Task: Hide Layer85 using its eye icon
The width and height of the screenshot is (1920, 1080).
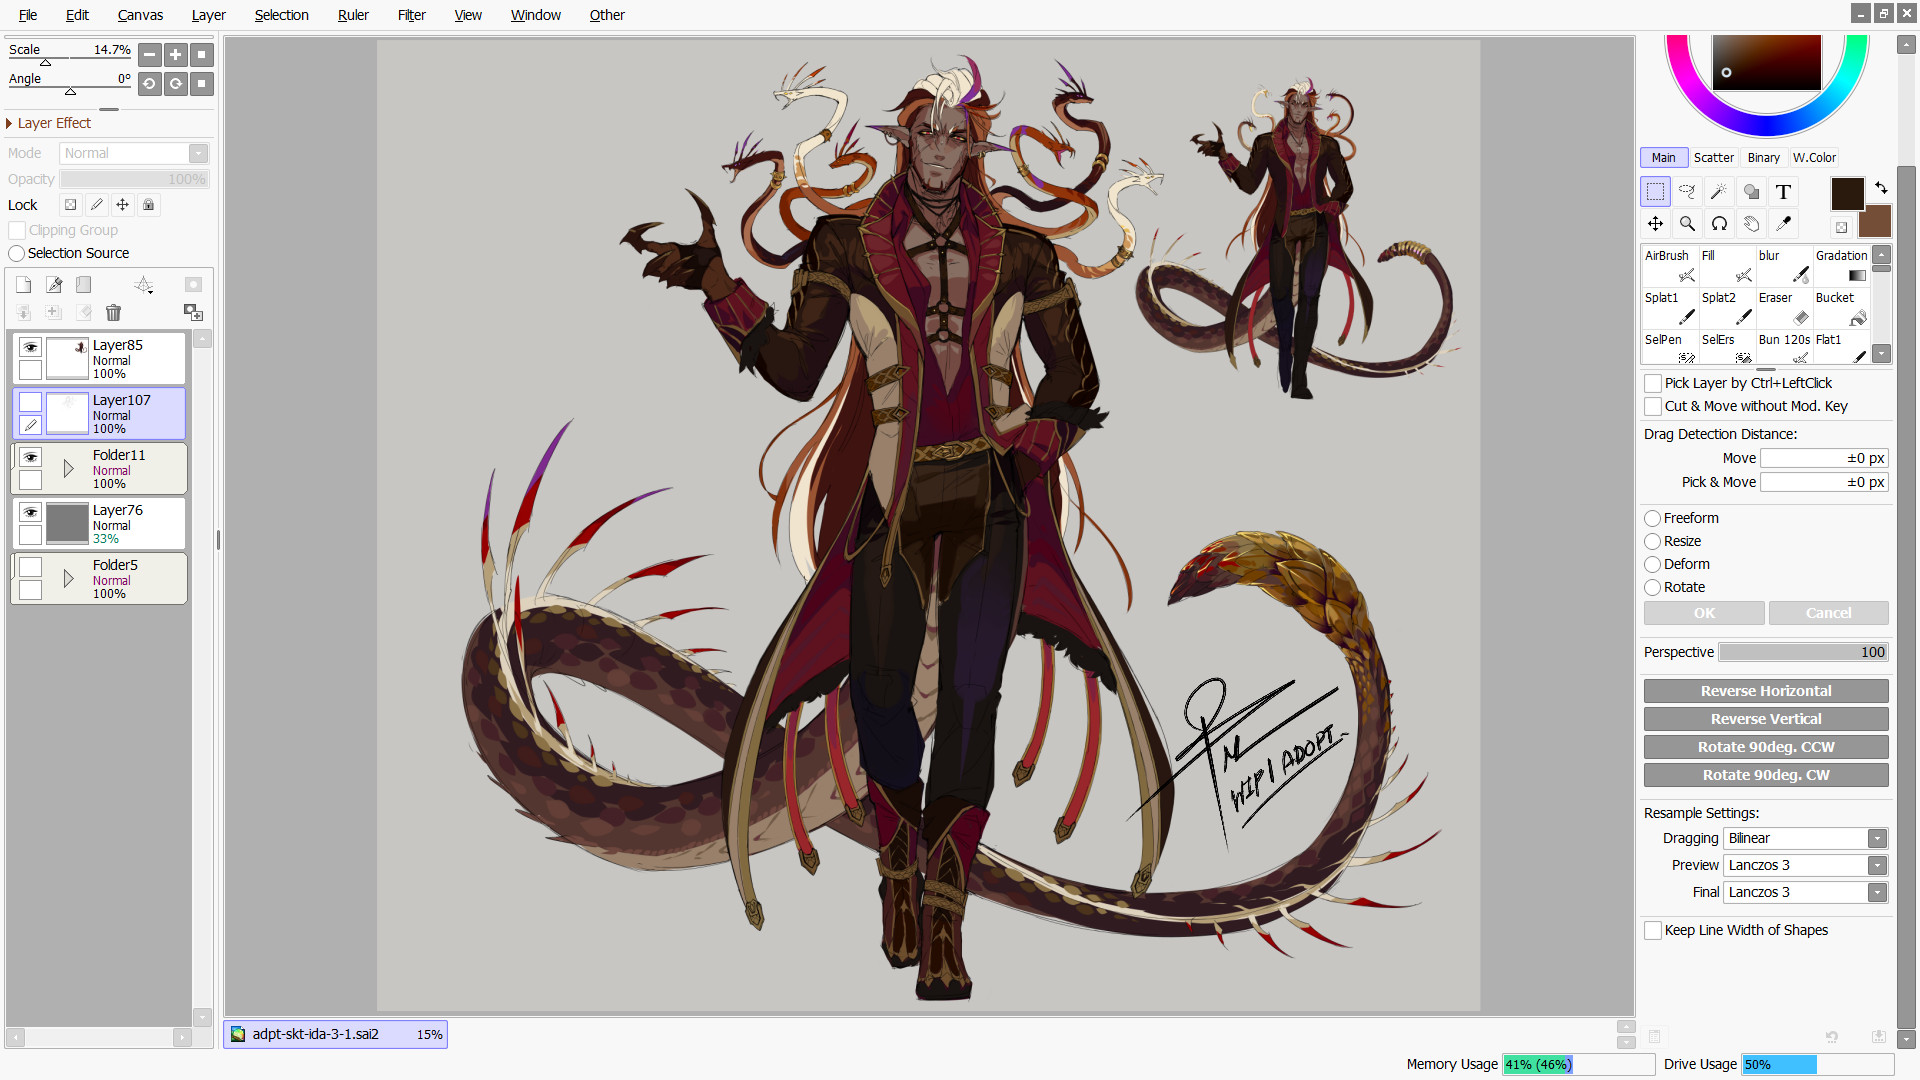Action: (x=30, y=347)
